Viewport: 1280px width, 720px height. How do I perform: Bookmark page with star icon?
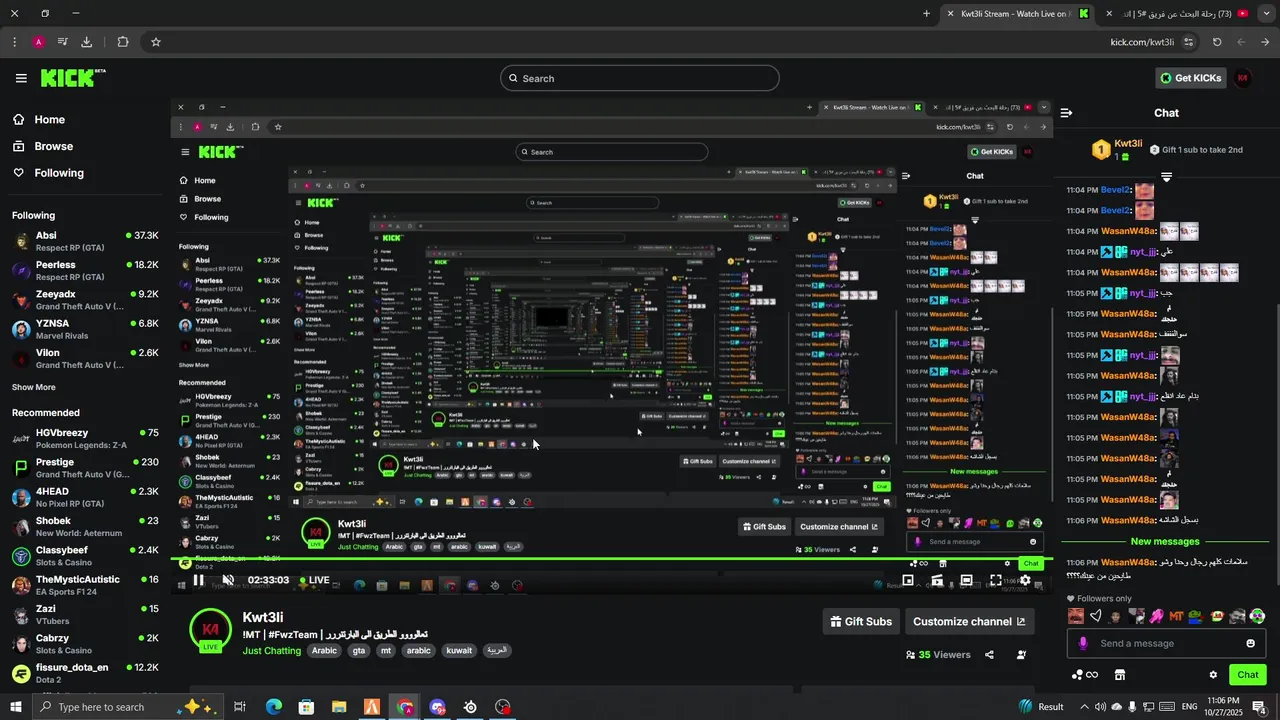point(156,42)
